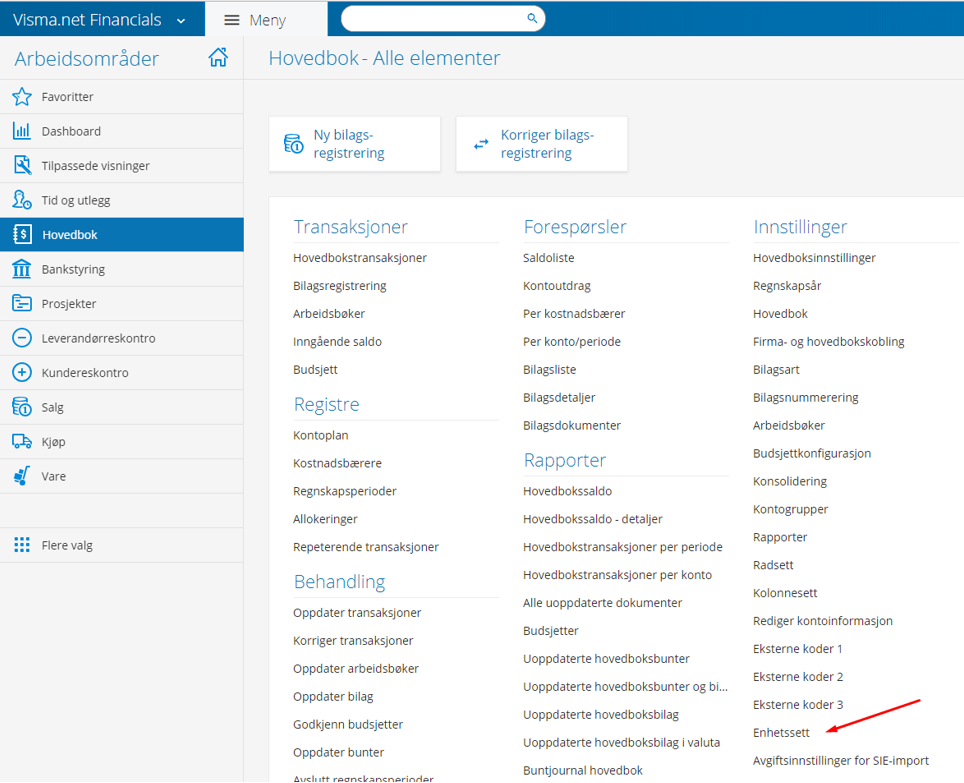Click the Kjøp truck icon
This screenshot has width=964, height=783.
click(x=22, y=441)
